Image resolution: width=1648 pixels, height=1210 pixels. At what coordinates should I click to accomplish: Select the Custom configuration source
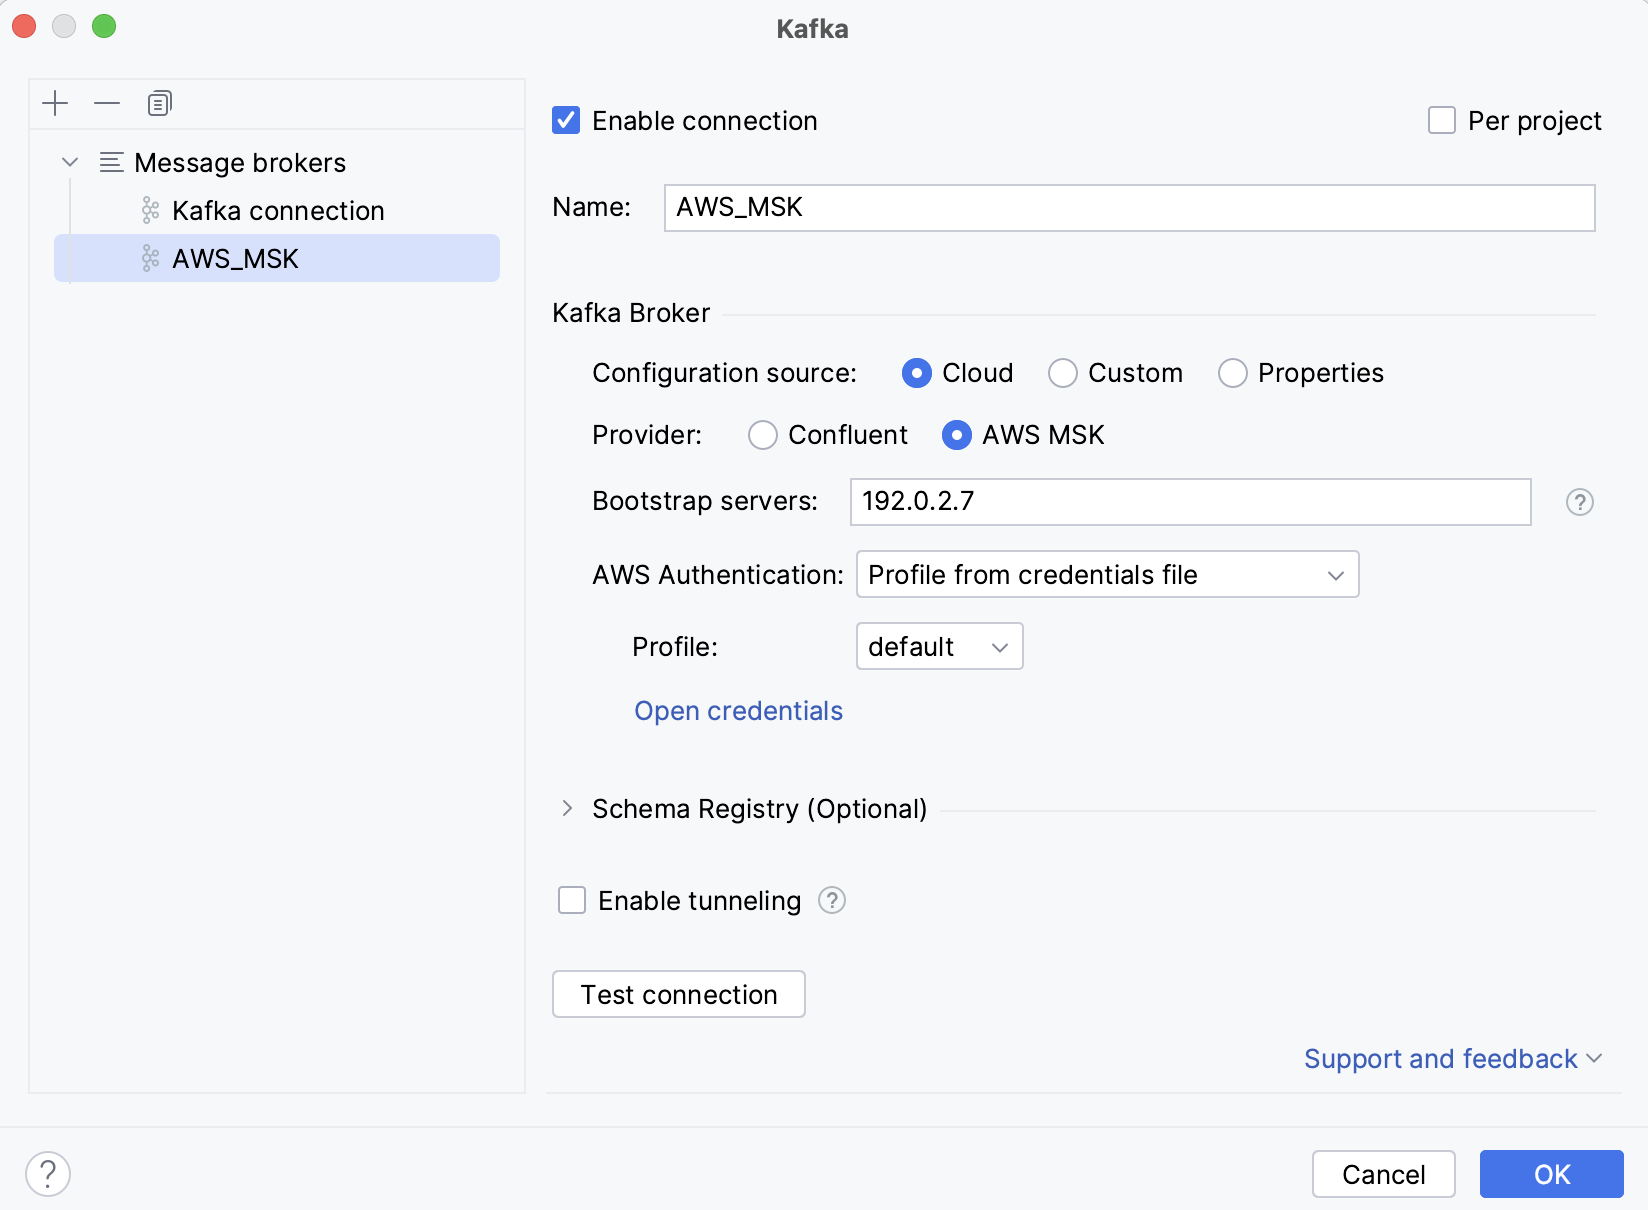coord(1063,373)
